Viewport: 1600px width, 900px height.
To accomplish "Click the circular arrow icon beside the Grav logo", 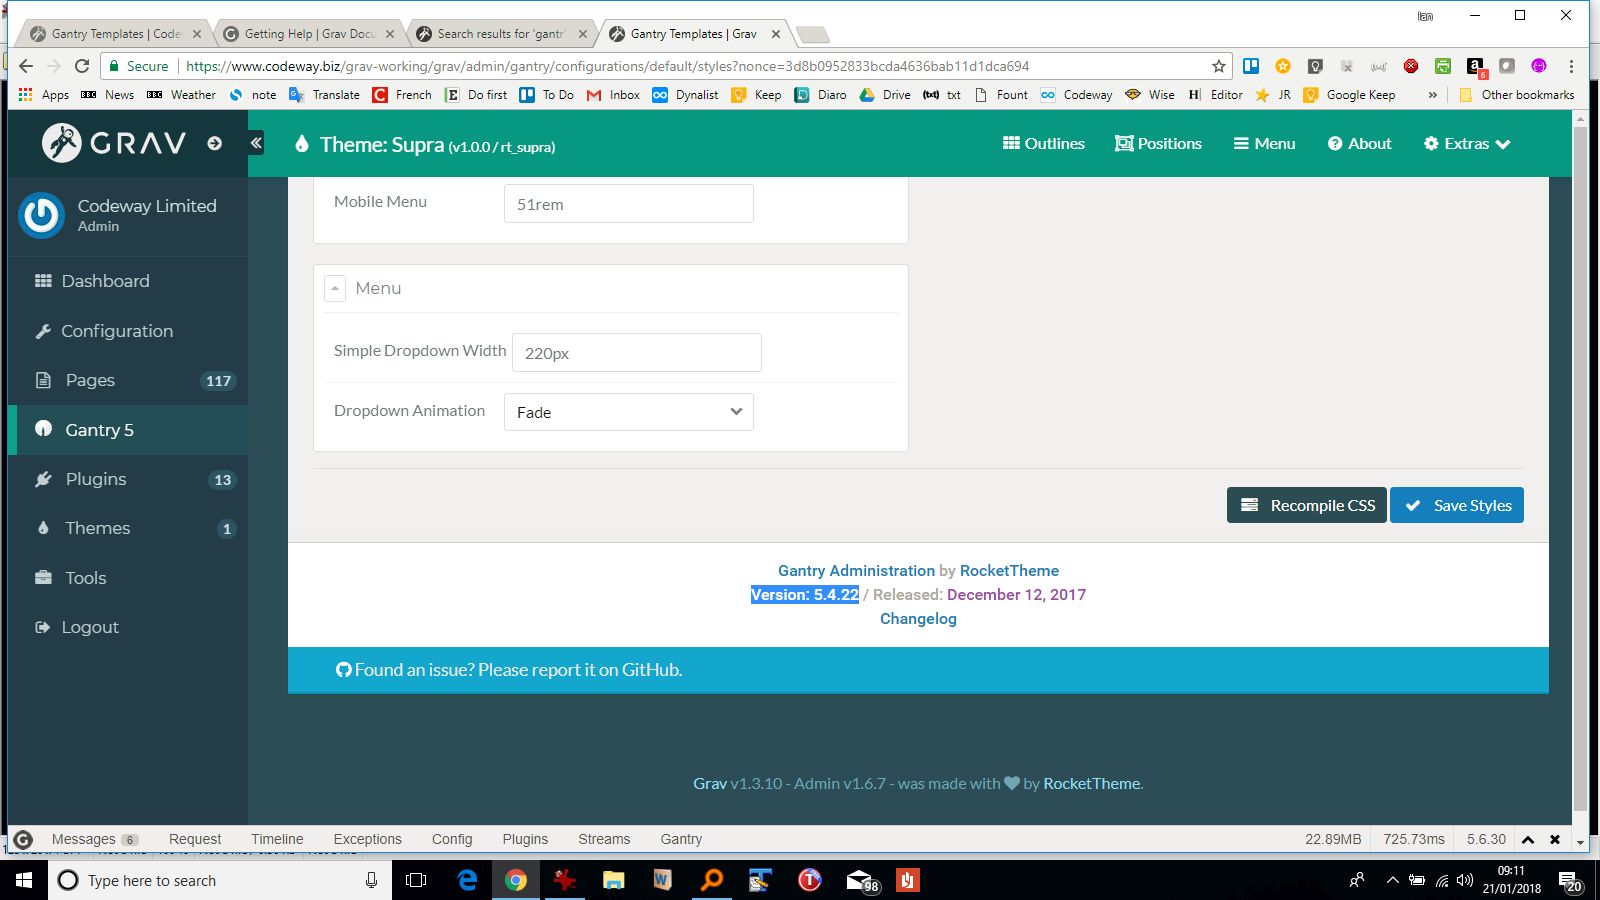I will [214, 143].
